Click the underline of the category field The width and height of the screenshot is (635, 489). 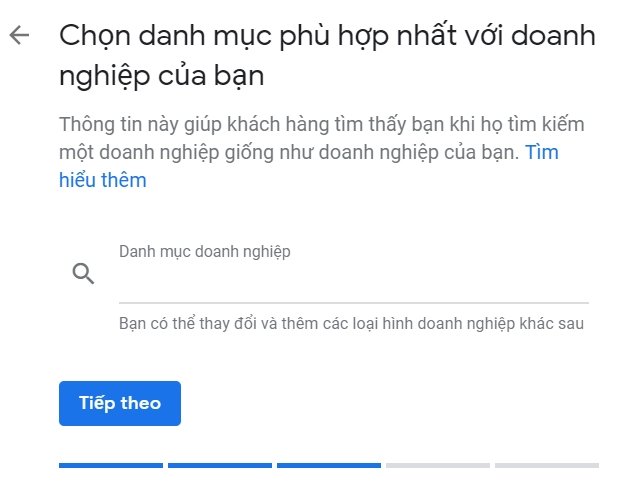[353, 302]
